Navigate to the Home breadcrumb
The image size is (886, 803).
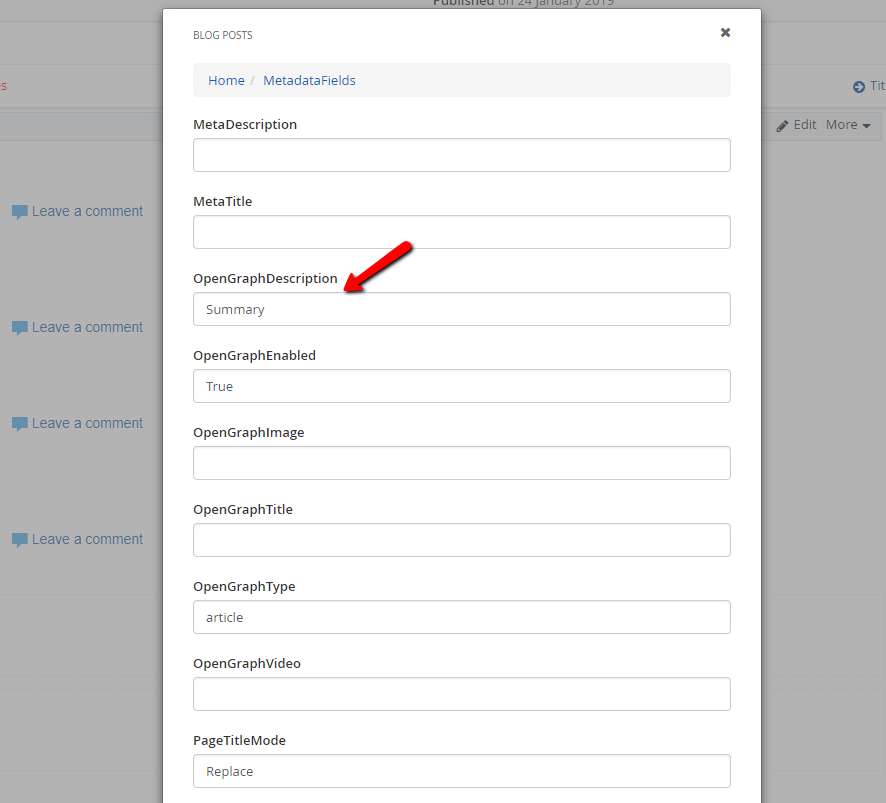226,80
